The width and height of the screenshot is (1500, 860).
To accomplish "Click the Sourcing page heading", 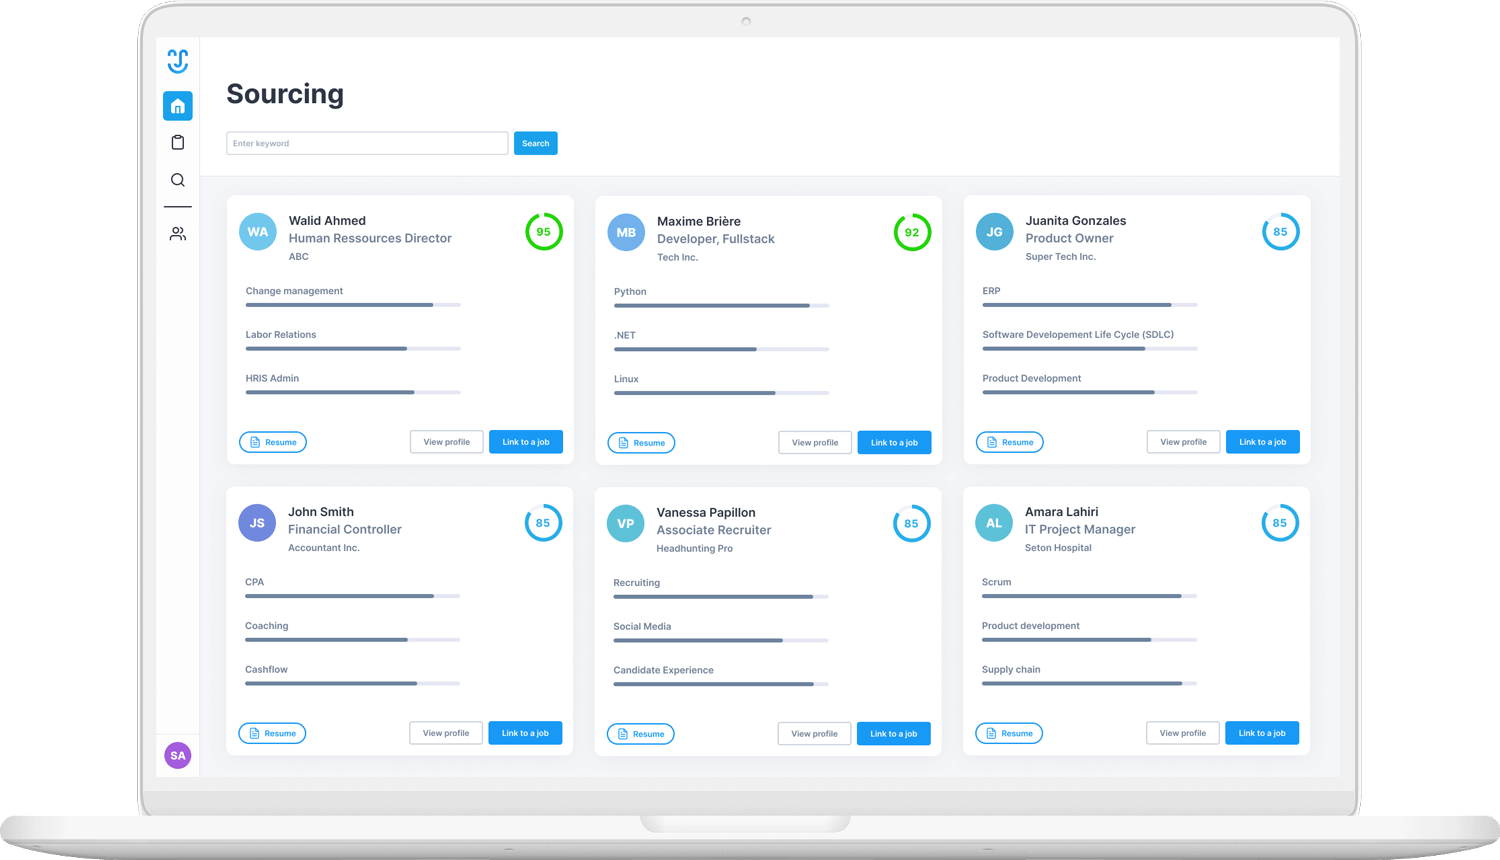I will tap(285, 94).
